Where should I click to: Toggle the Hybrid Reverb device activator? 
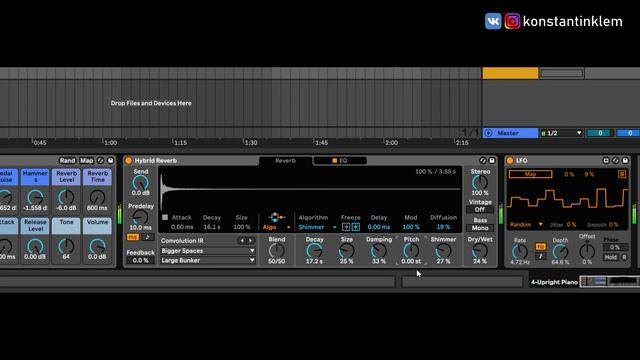click(x=129, y=161)
